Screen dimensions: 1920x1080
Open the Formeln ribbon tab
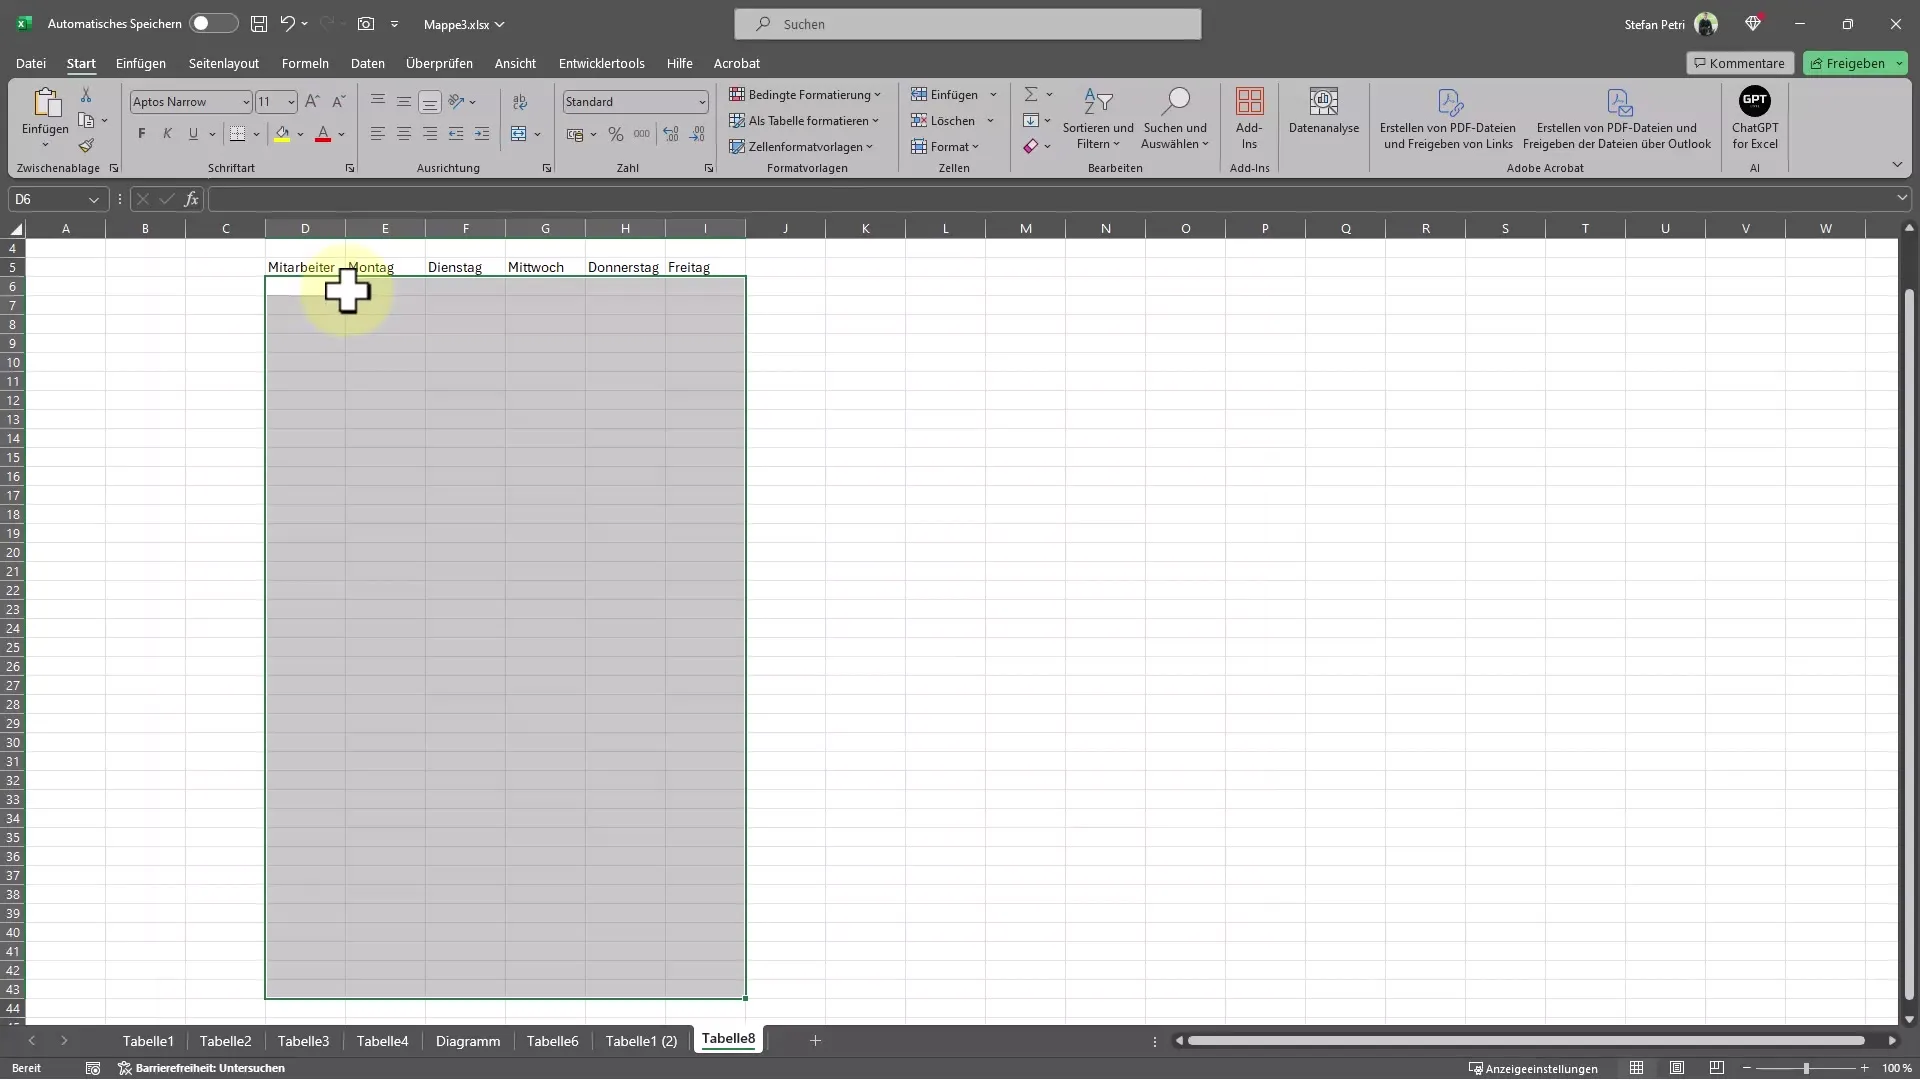coord(305,62)
